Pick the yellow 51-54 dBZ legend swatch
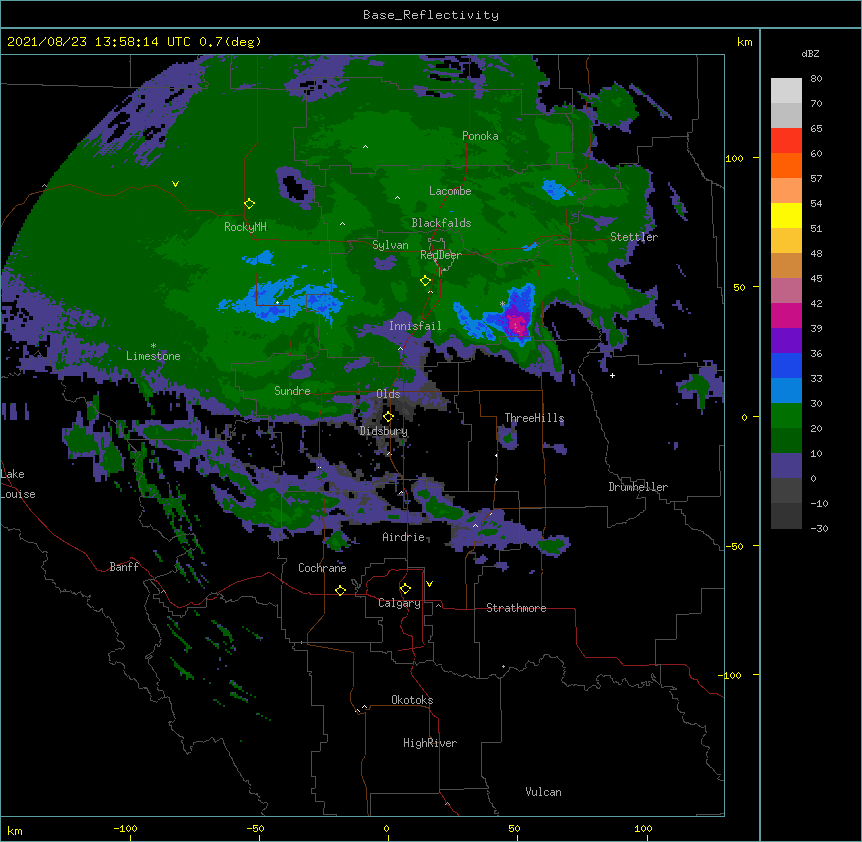The width and height of the screenshot is (862, 842). point(786,215)
